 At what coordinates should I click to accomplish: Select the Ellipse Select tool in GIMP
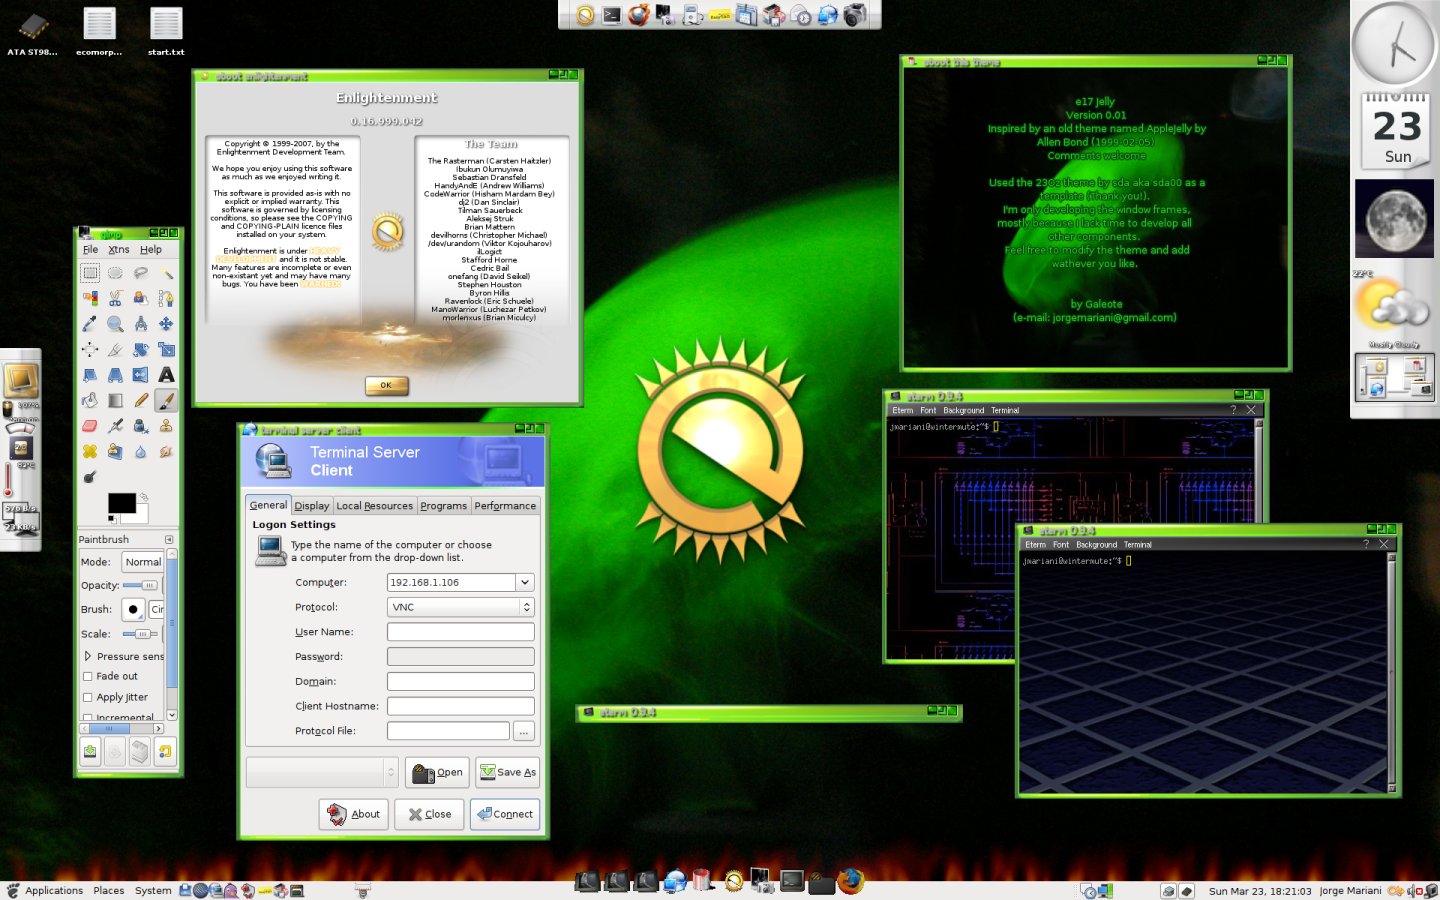115,273
